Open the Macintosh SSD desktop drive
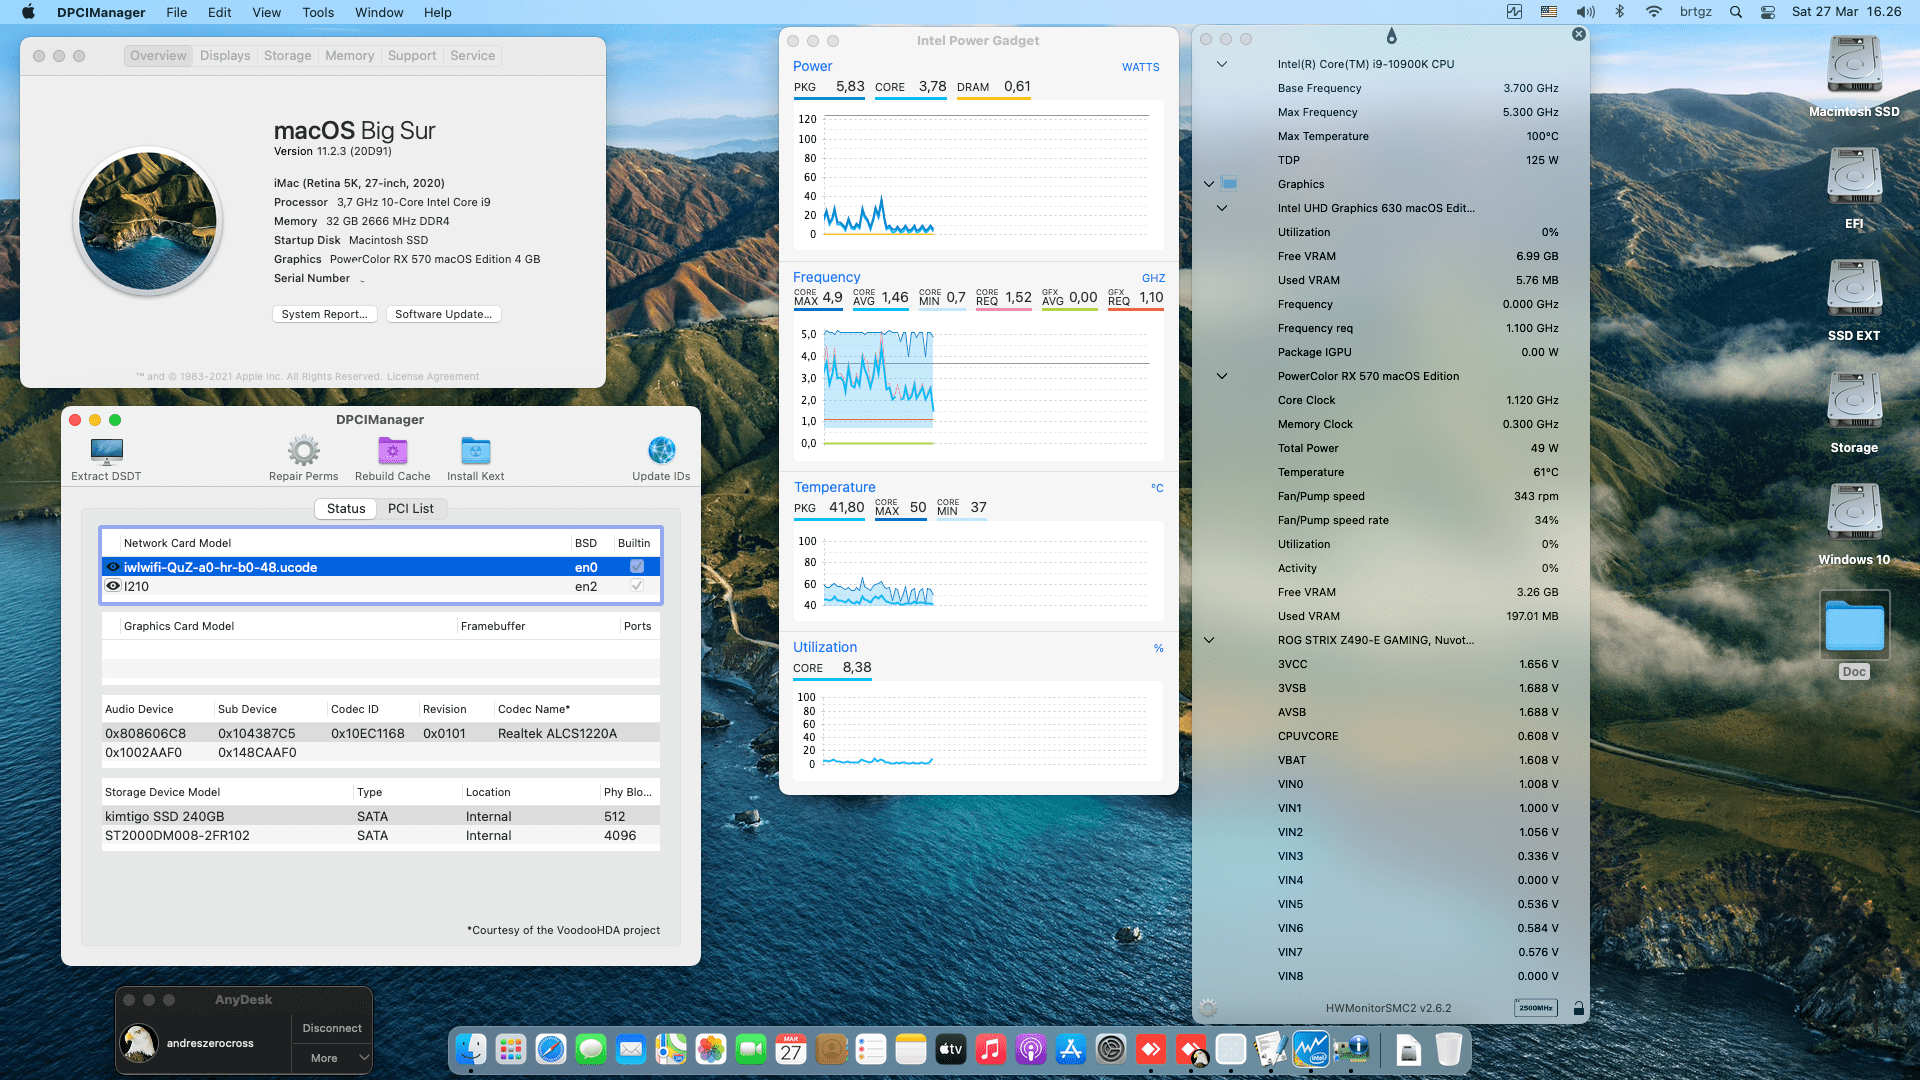Screen dimensions: 1920x1080 coord(1854,76)
